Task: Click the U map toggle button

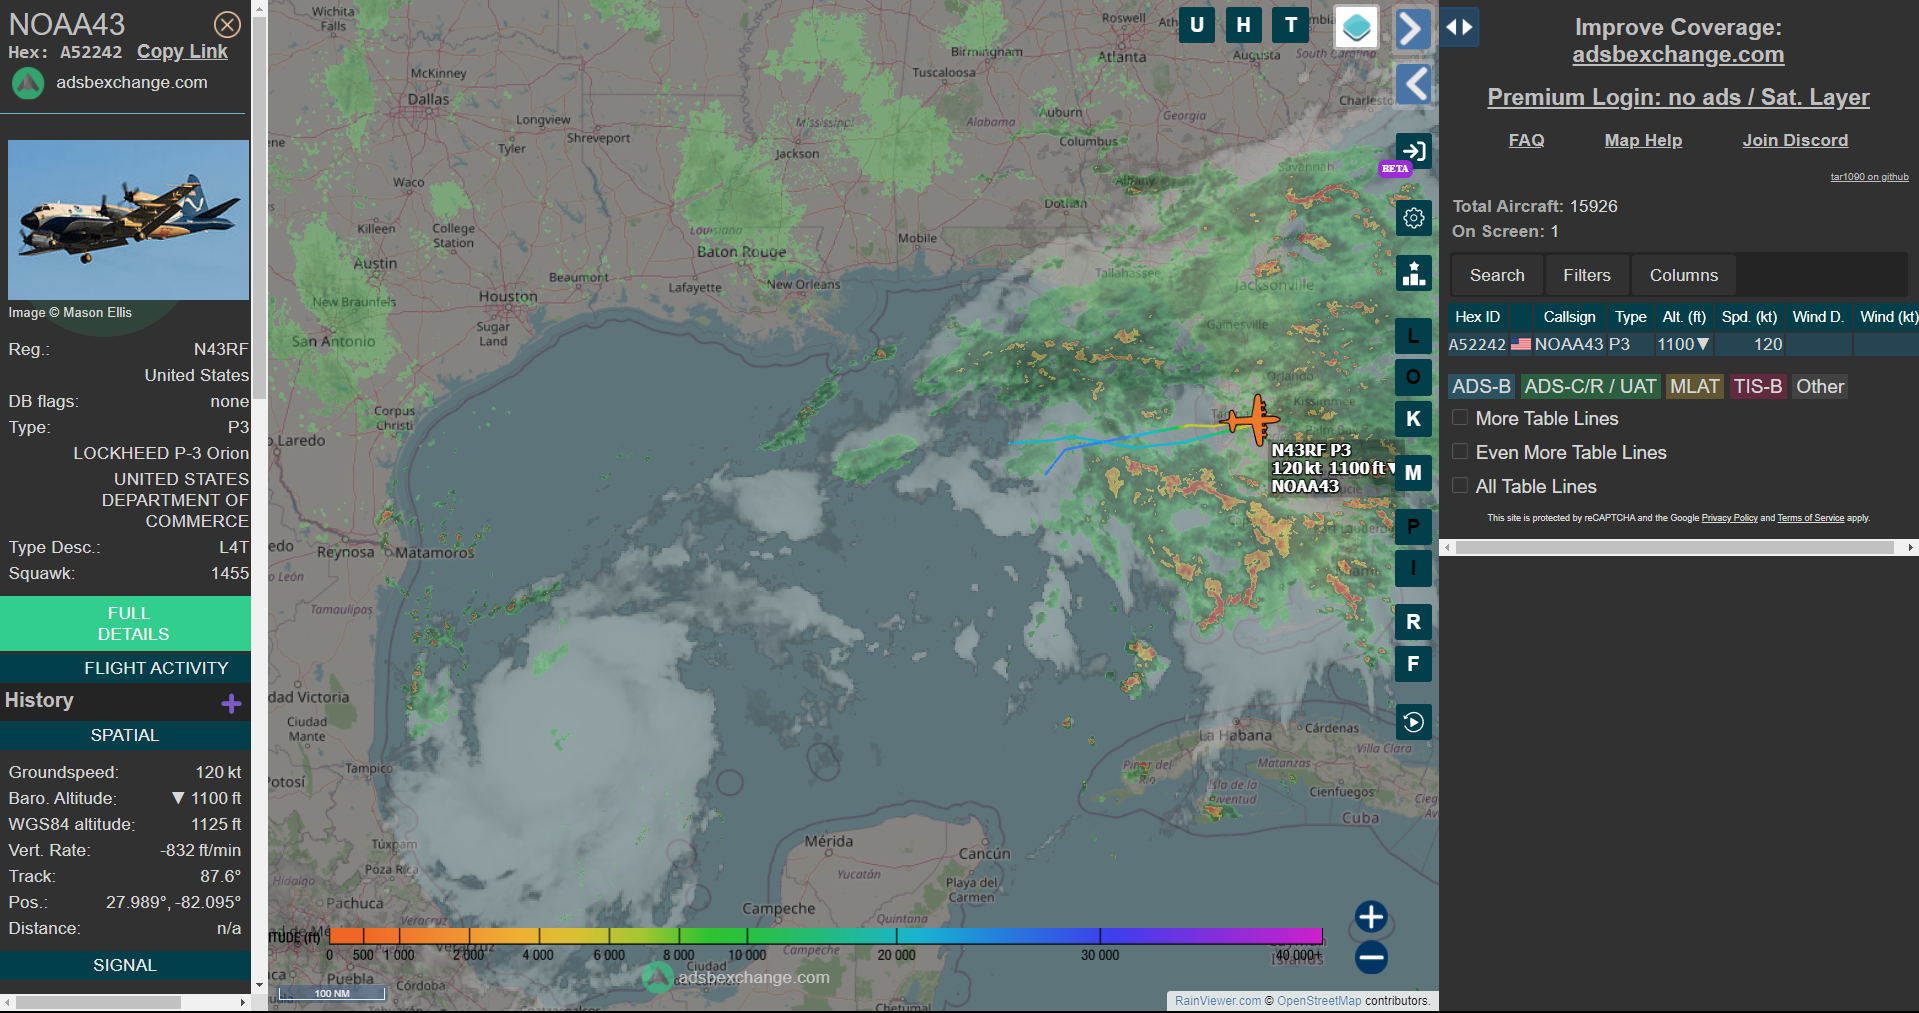Action: 1196,25
